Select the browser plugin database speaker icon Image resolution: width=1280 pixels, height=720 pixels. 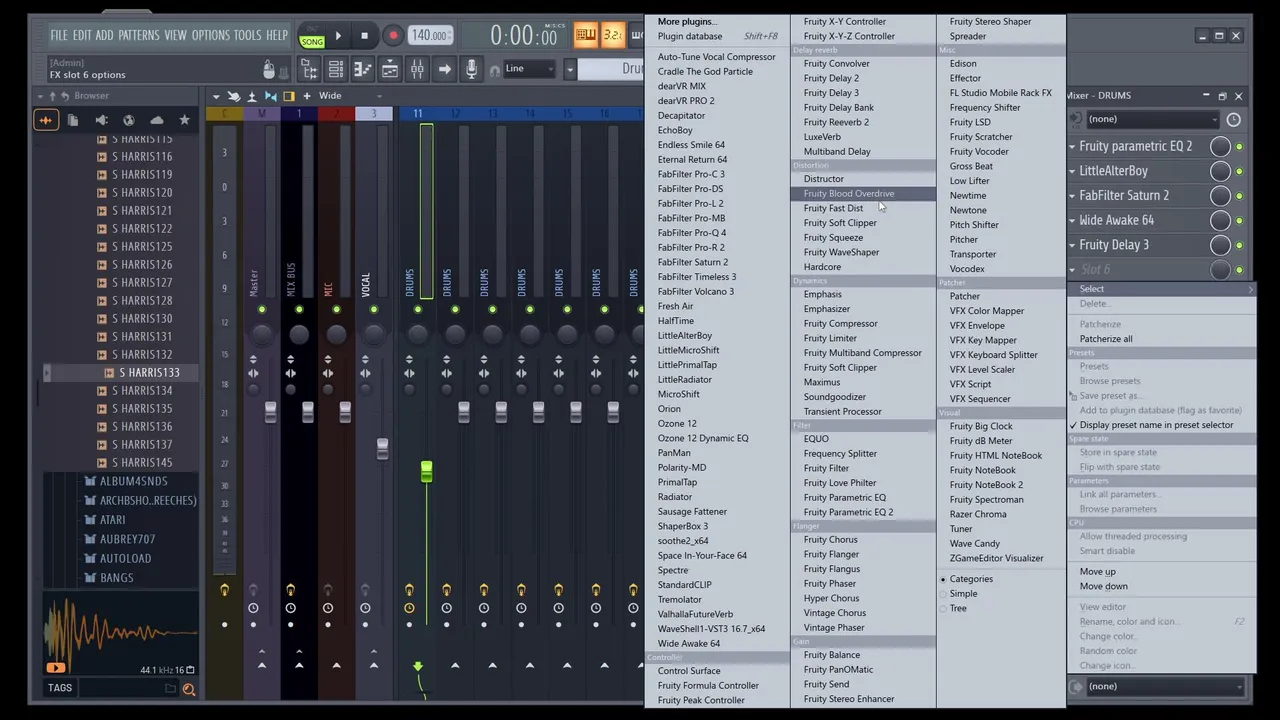(x=101, y=120)
